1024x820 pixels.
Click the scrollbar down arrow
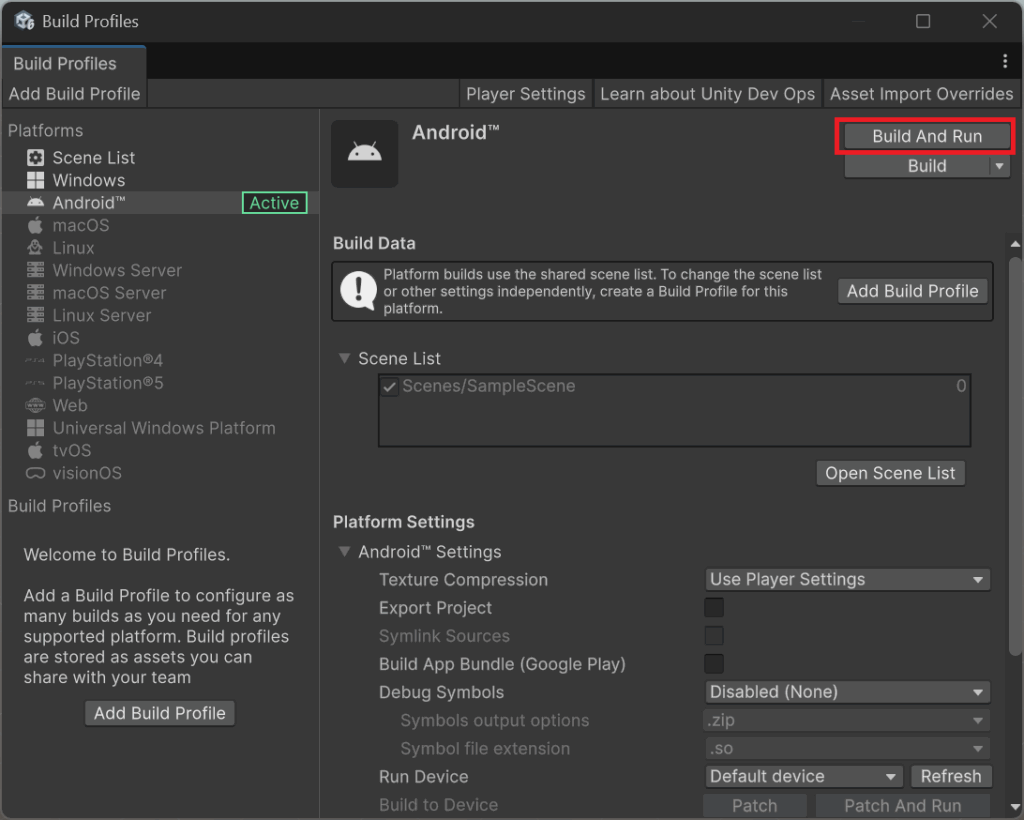tap(1015, 808)
